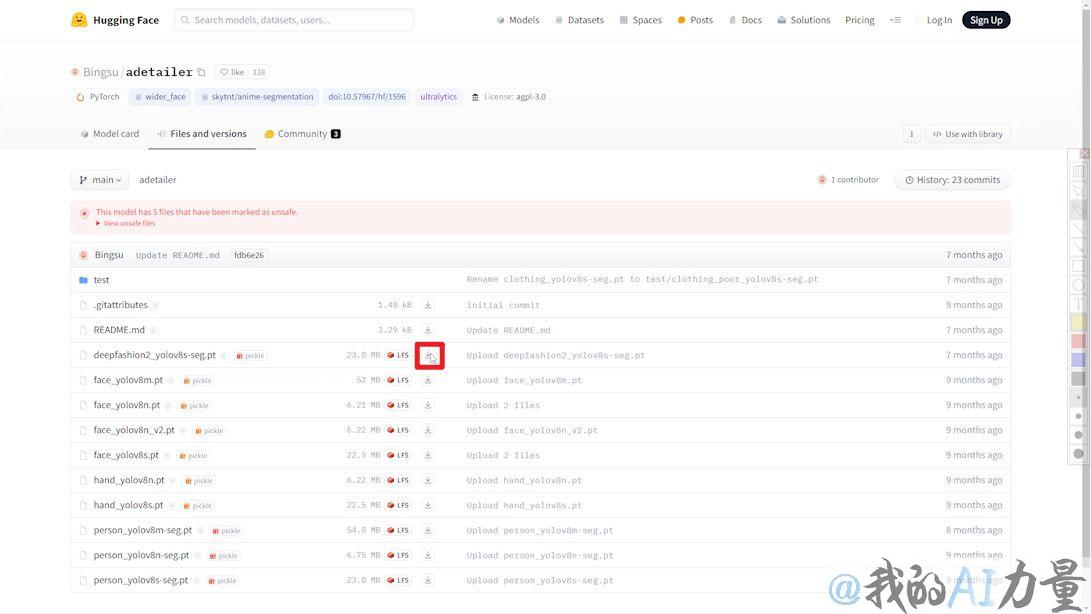This screenshot has height=614, width=1091.
Task: Select the rectangle annotation tool
Action: coord(1078,266)
